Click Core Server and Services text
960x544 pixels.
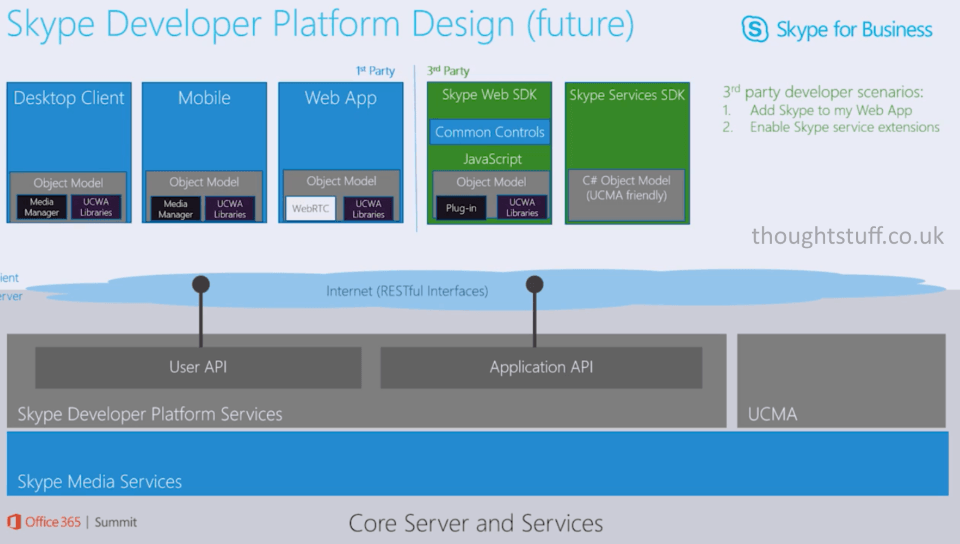[476, 524]
